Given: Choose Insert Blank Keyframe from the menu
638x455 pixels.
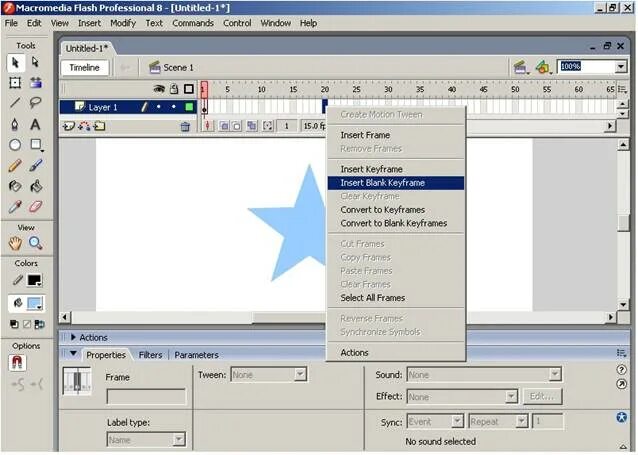Looking at the screenshot, I should (x=395, y=183).
